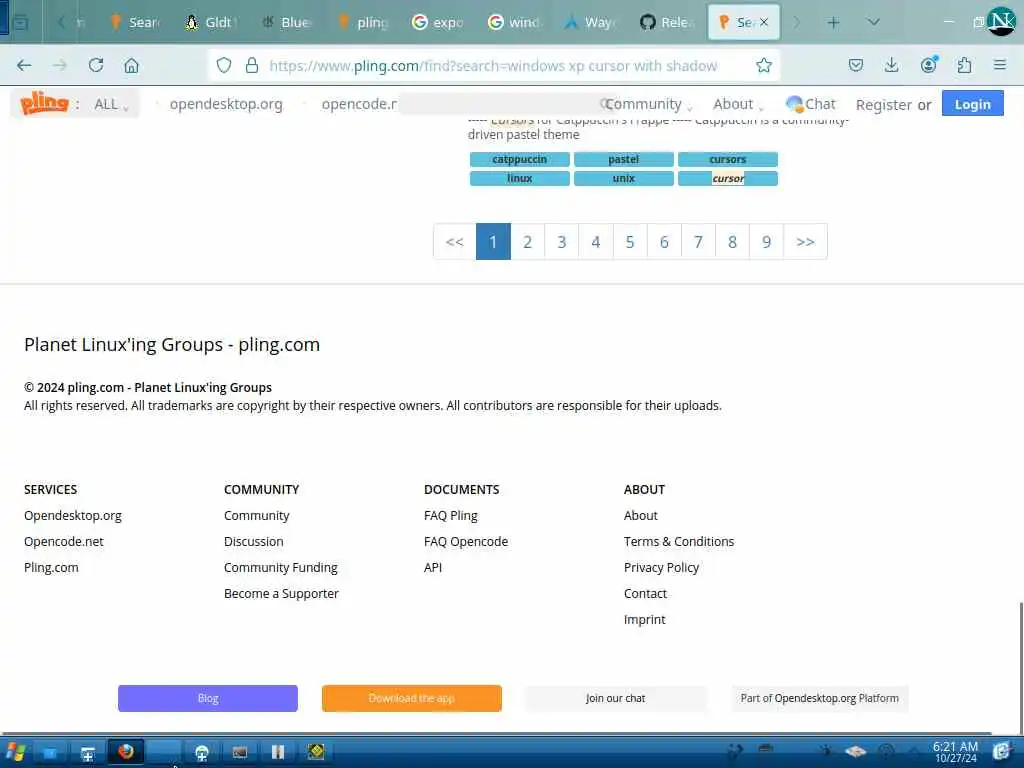Switch to the pling tab
Screen dimensions: 1024x768
tap(361, 22)
